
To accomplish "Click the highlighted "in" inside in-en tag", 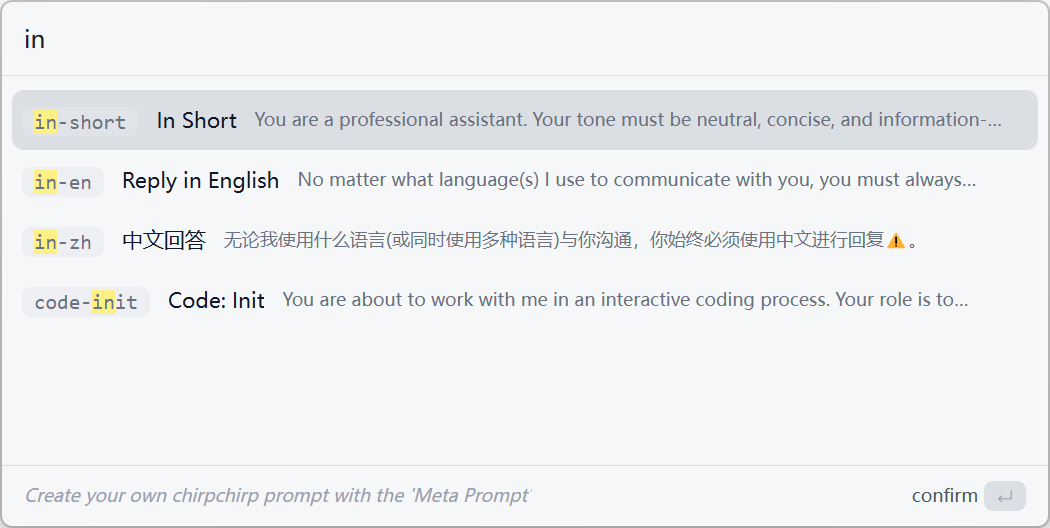I will (x=45, y=182).
